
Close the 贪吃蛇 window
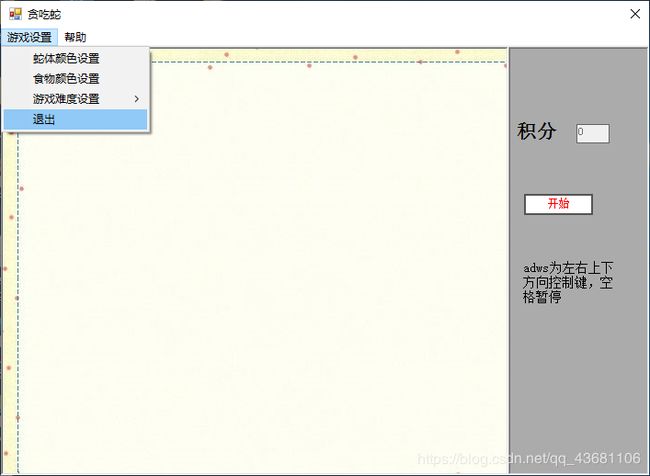[x=635, y=14]
